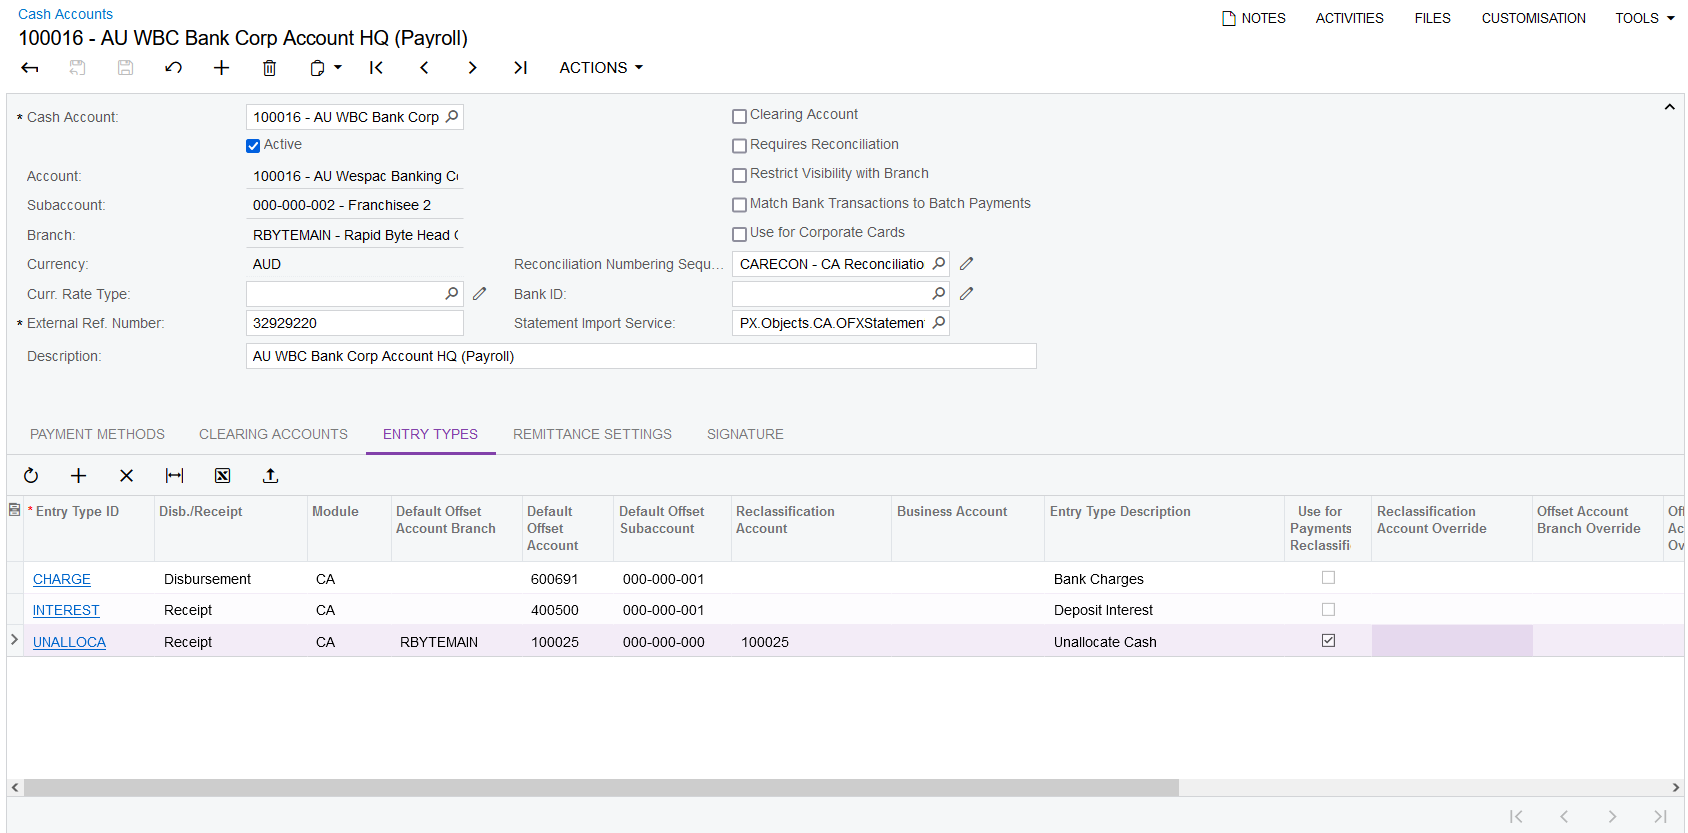This screenshot has width=1688, height=833.
Task: Add a new cash account record
Action: [221, 68]
